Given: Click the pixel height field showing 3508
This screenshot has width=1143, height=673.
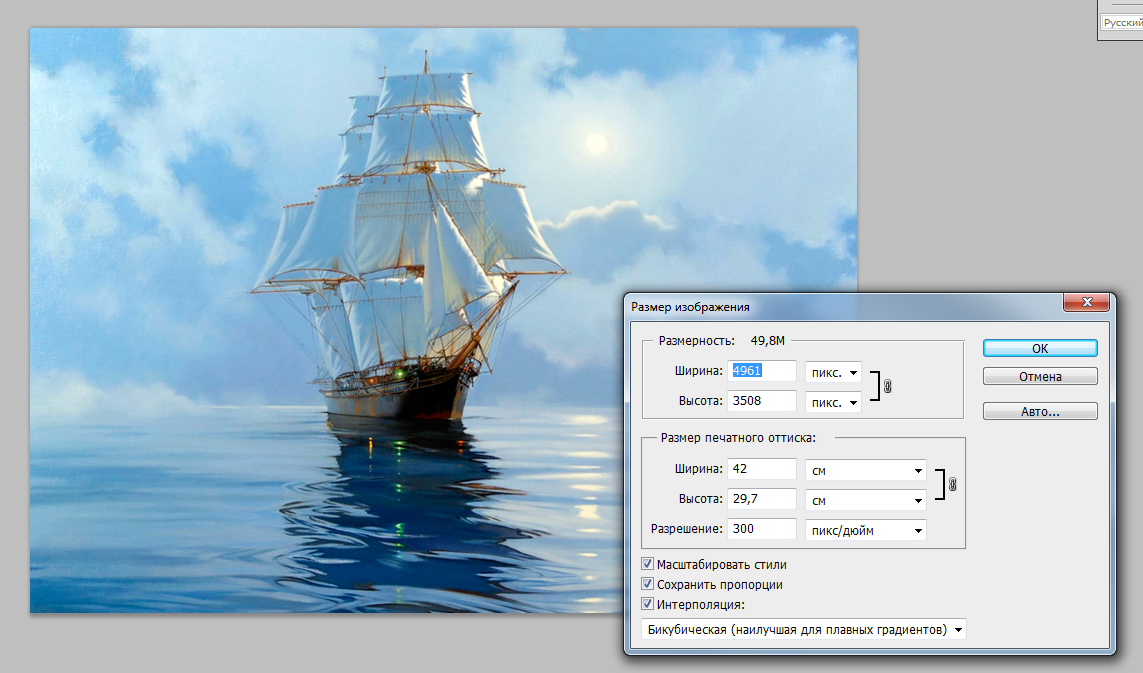Looking at the screenshot, I should (762, 401).
